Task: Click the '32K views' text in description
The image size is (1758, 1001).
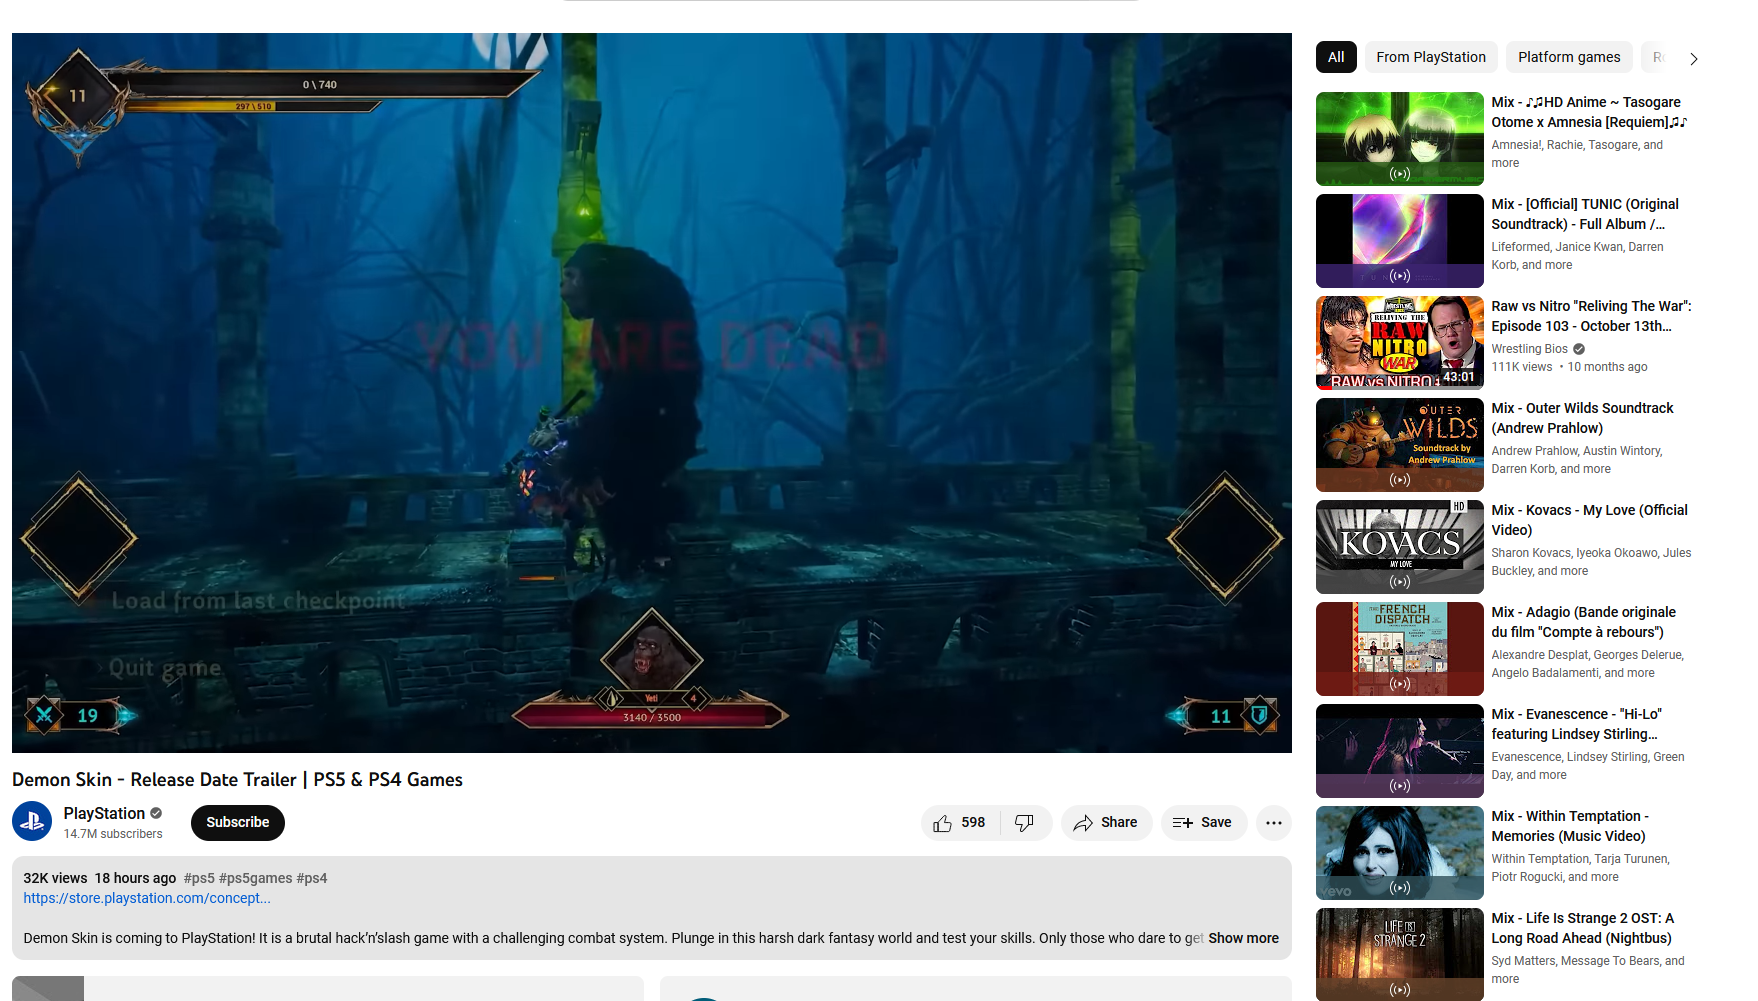Action: point(55,878)
